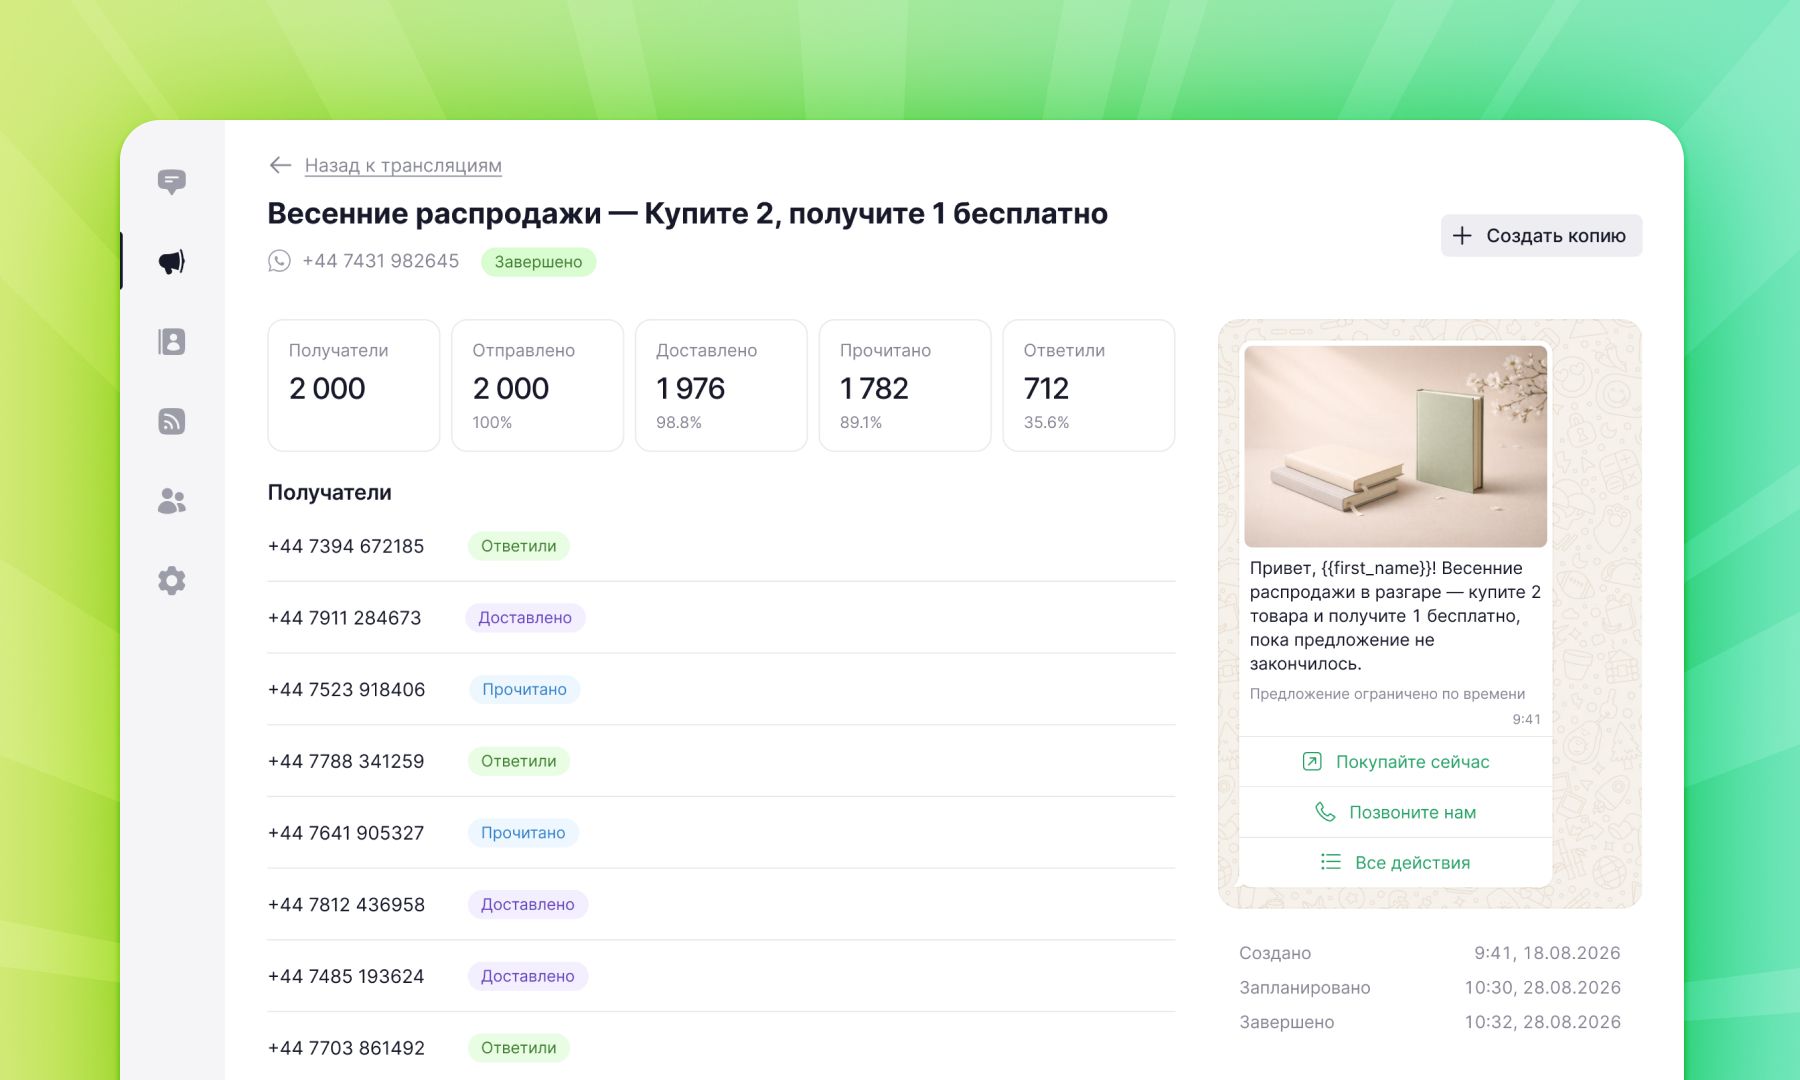Click Доставлено badge for +44 7812 436958
This screenshot has height=1080, width=1800.
528,904
